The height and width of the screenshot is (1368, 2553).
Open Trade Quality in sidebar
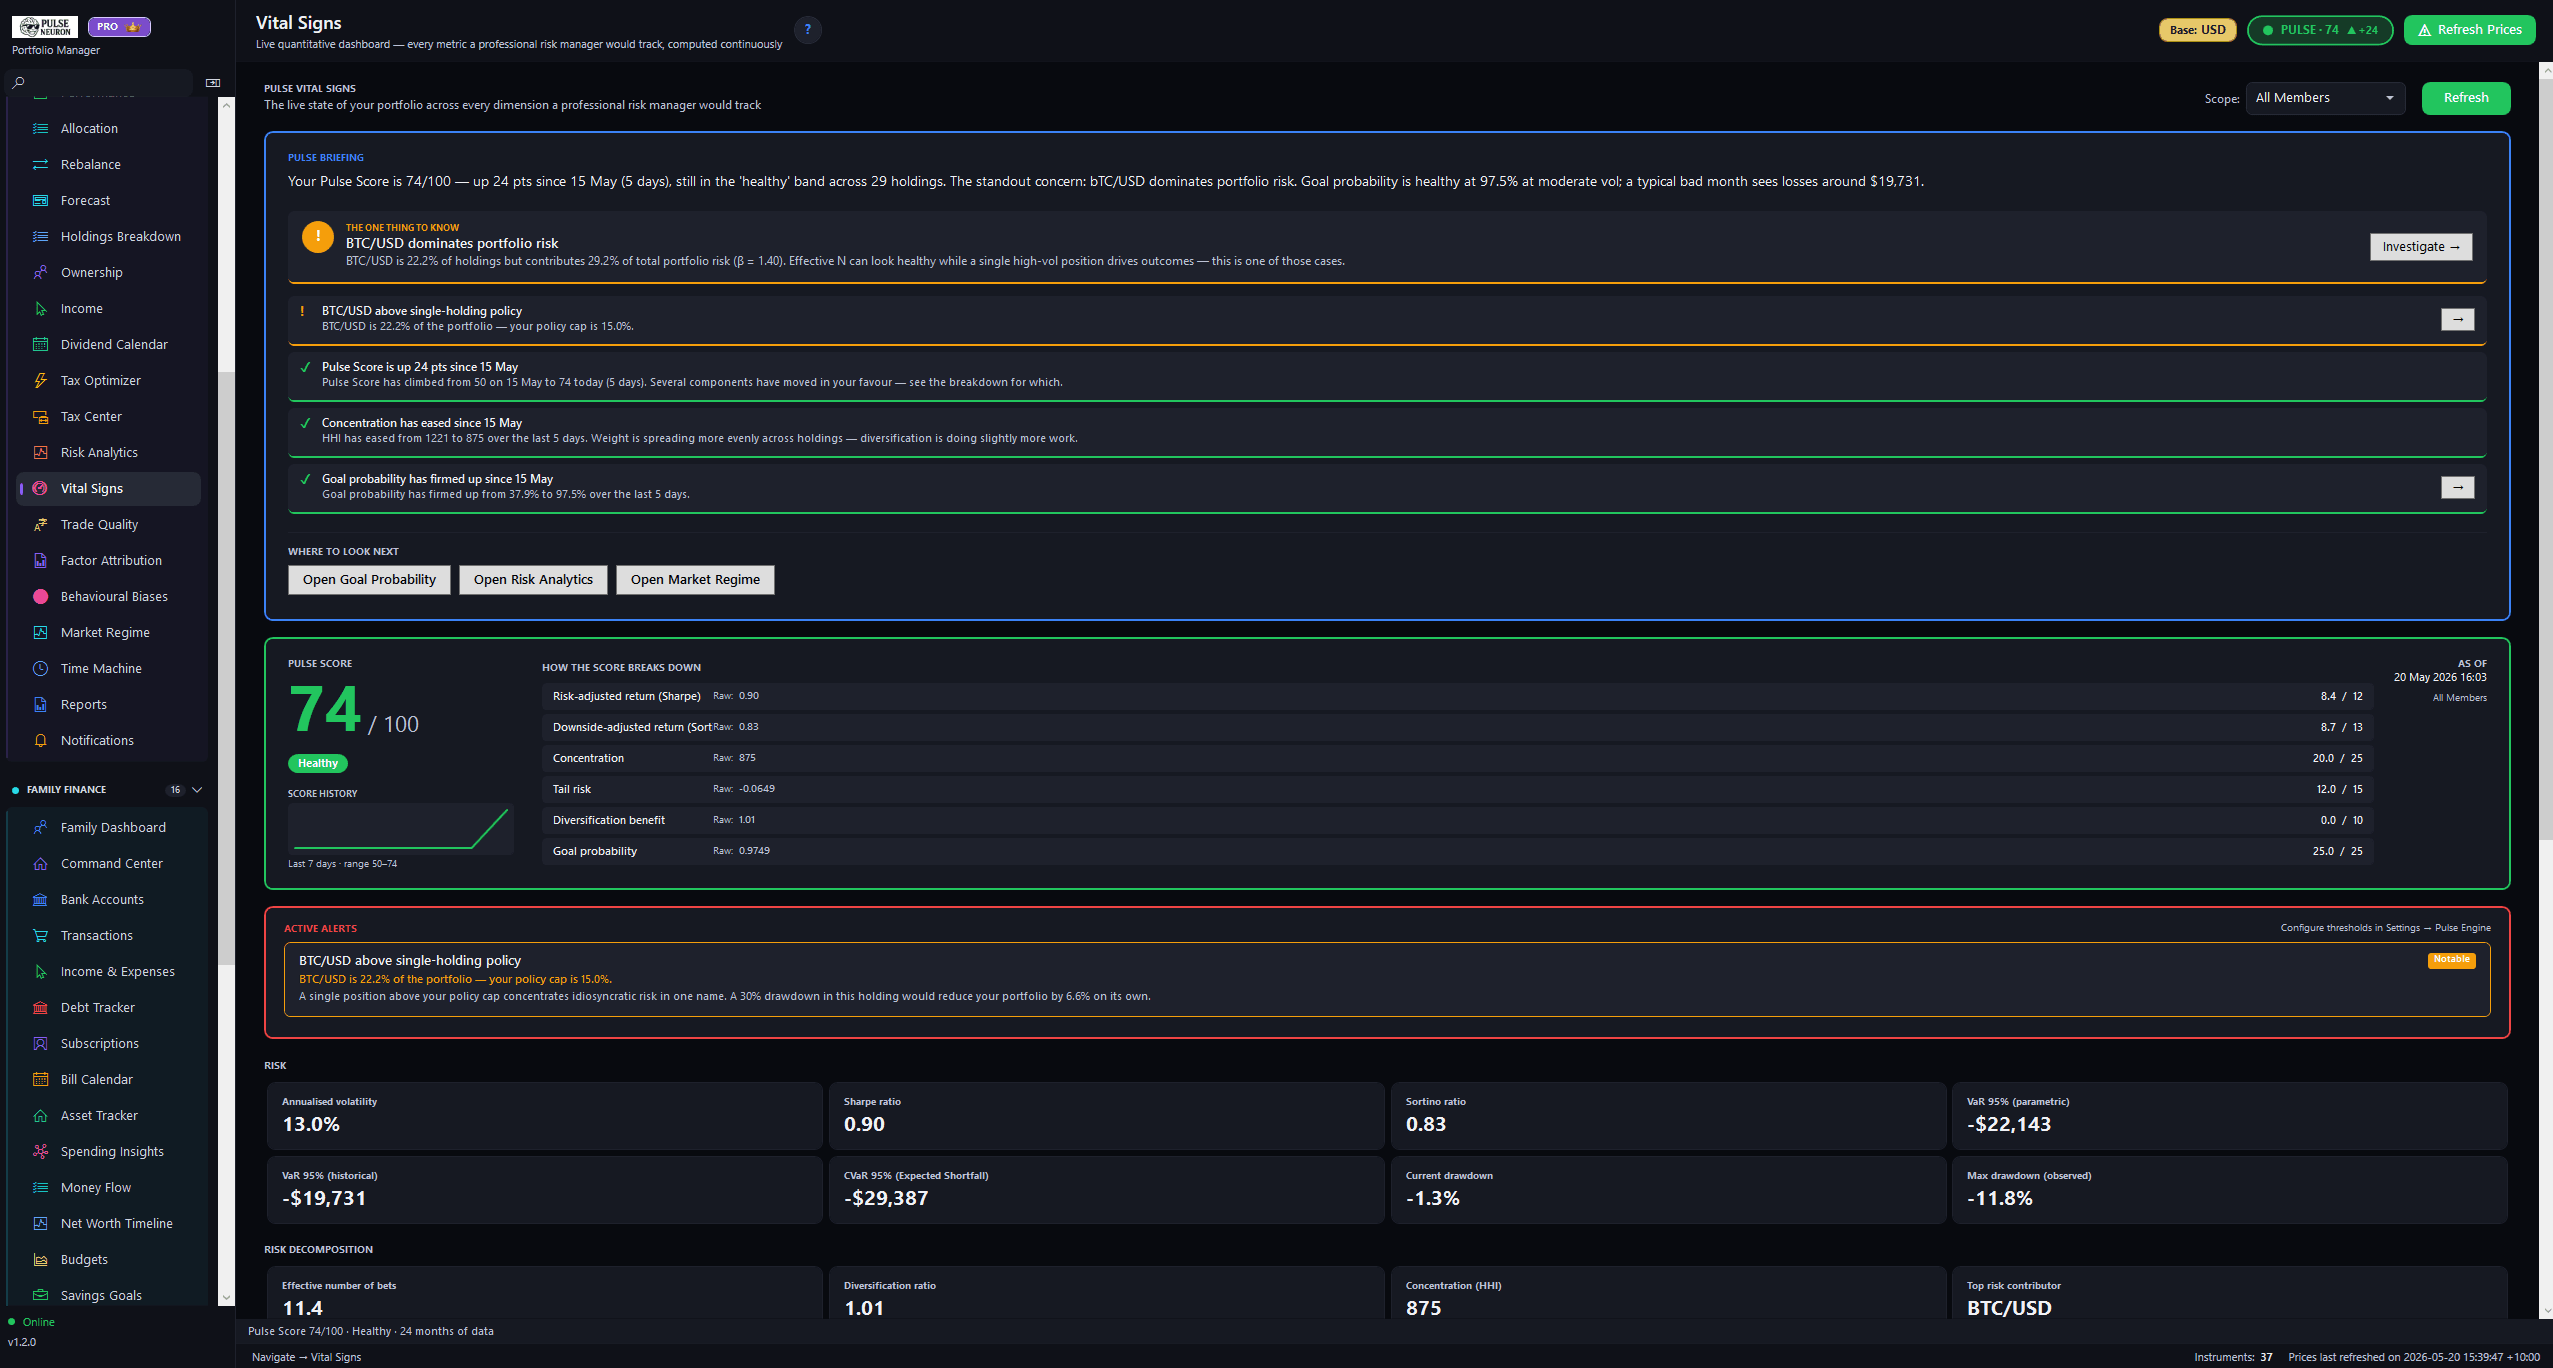click(99, 524)
